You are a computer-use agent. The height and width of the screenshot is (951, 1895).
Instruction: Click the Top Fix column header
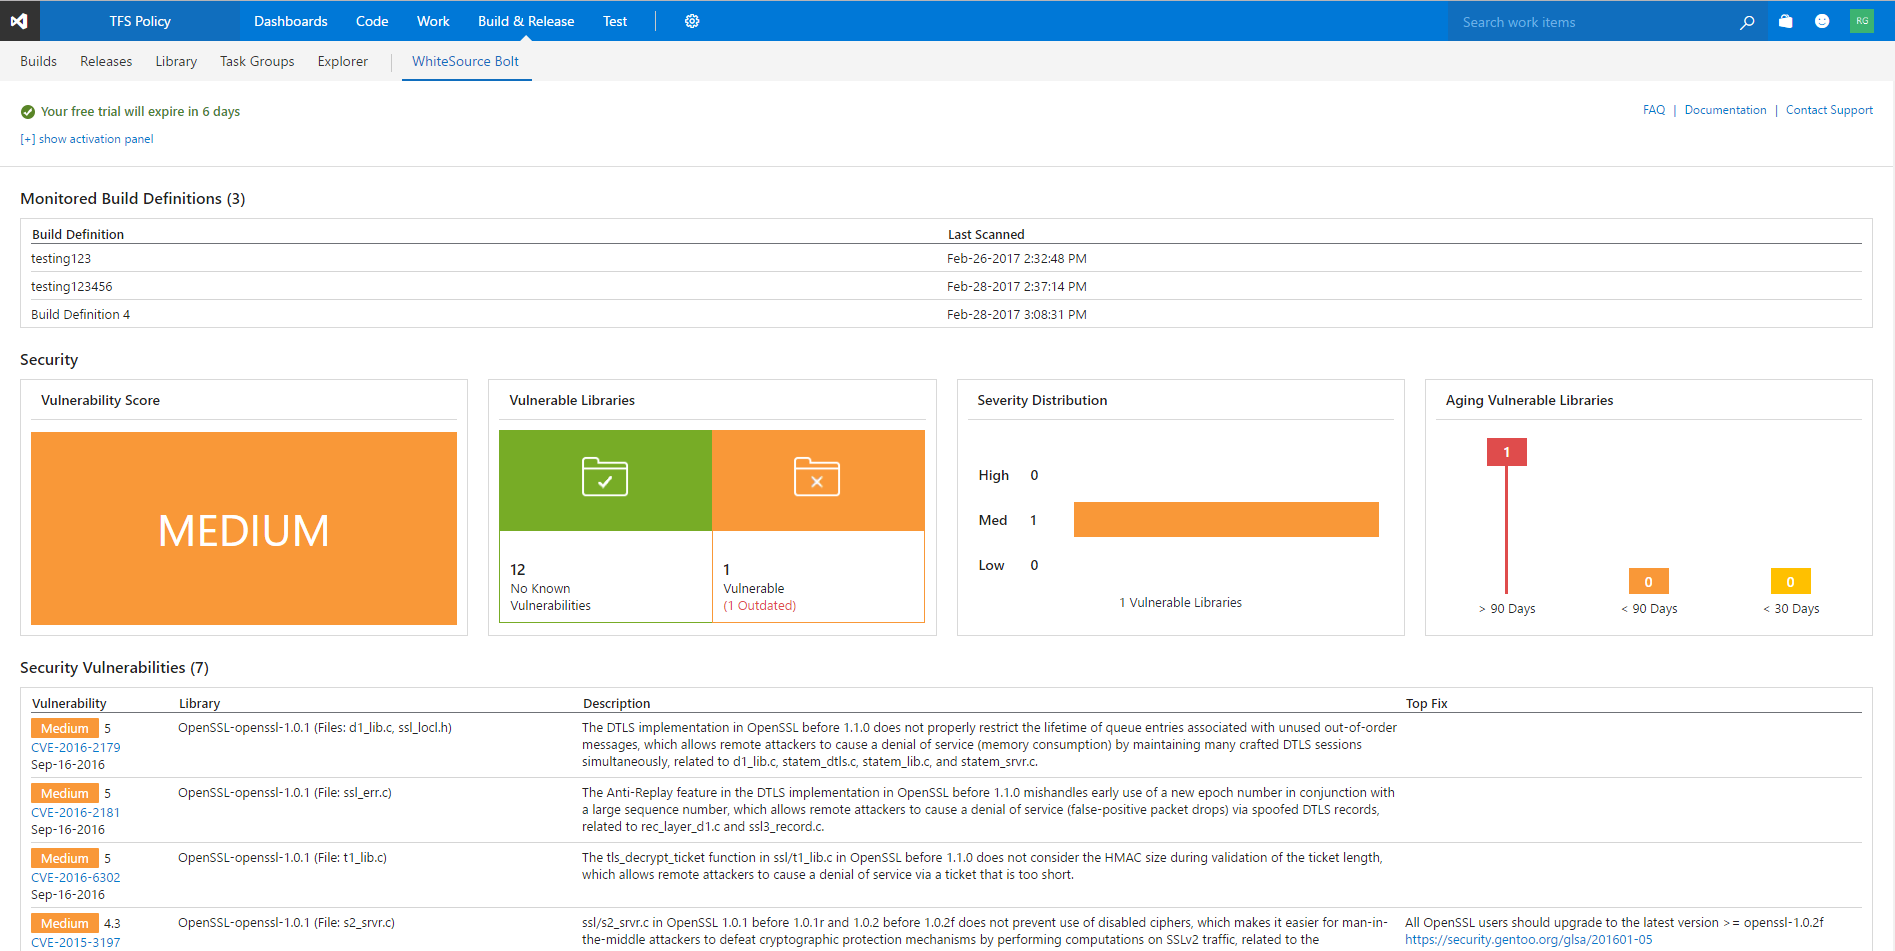[1427, 703]
